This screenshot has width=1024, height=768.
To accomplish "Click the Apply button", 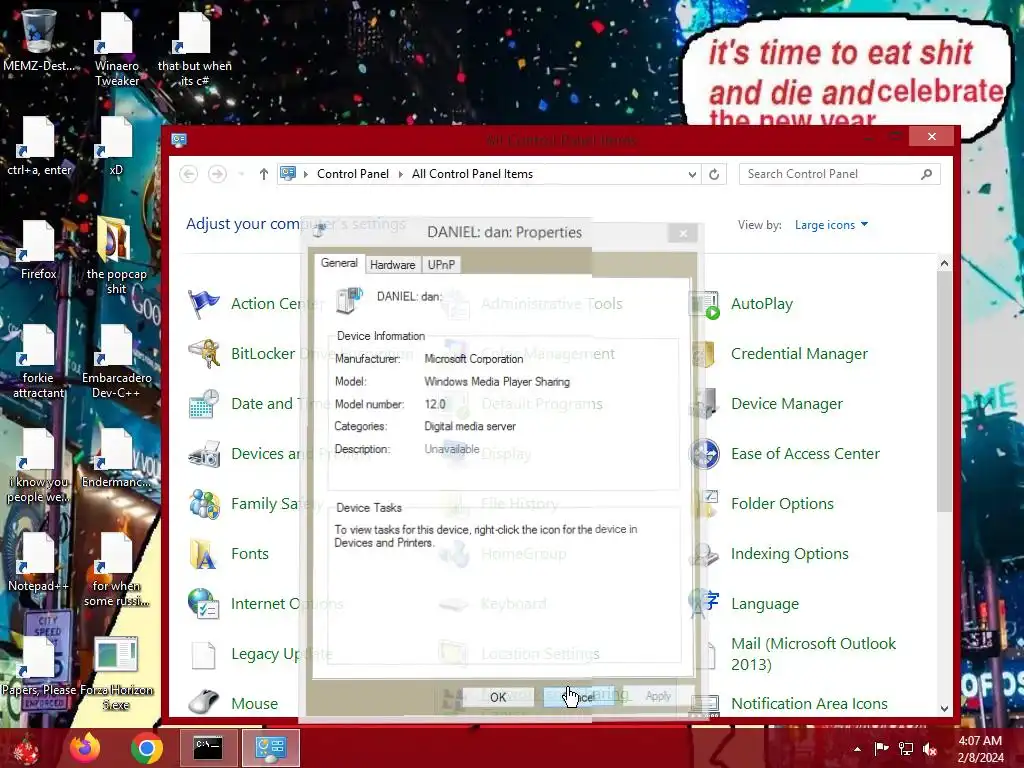I will click(x=658, y=696).
